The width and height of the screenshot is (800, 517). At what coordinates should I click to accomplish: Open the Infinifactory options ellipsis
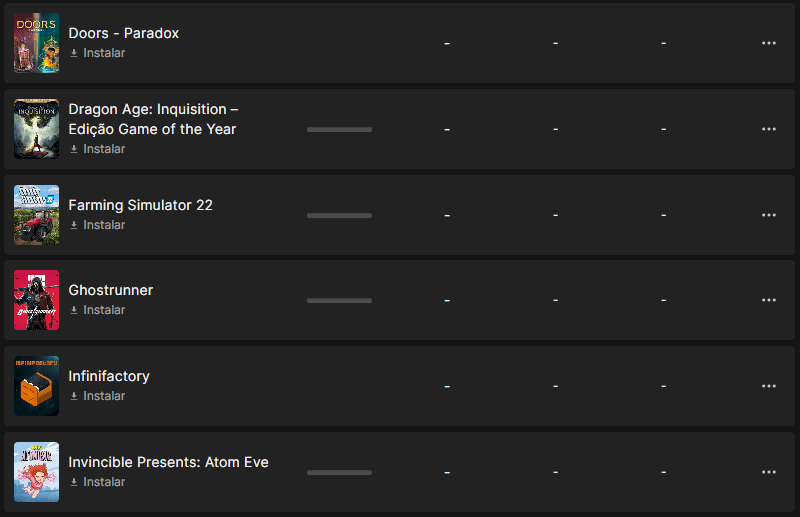click(x=768, y=386)
